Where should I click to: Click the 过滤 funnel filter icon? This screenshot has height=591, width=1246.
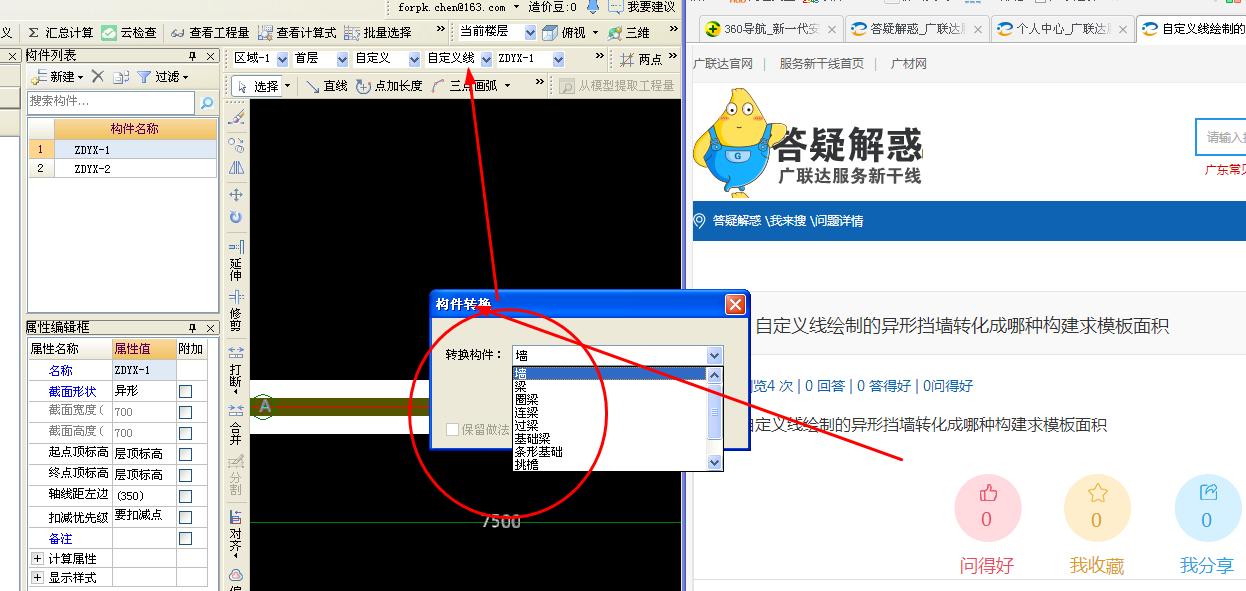144,77
